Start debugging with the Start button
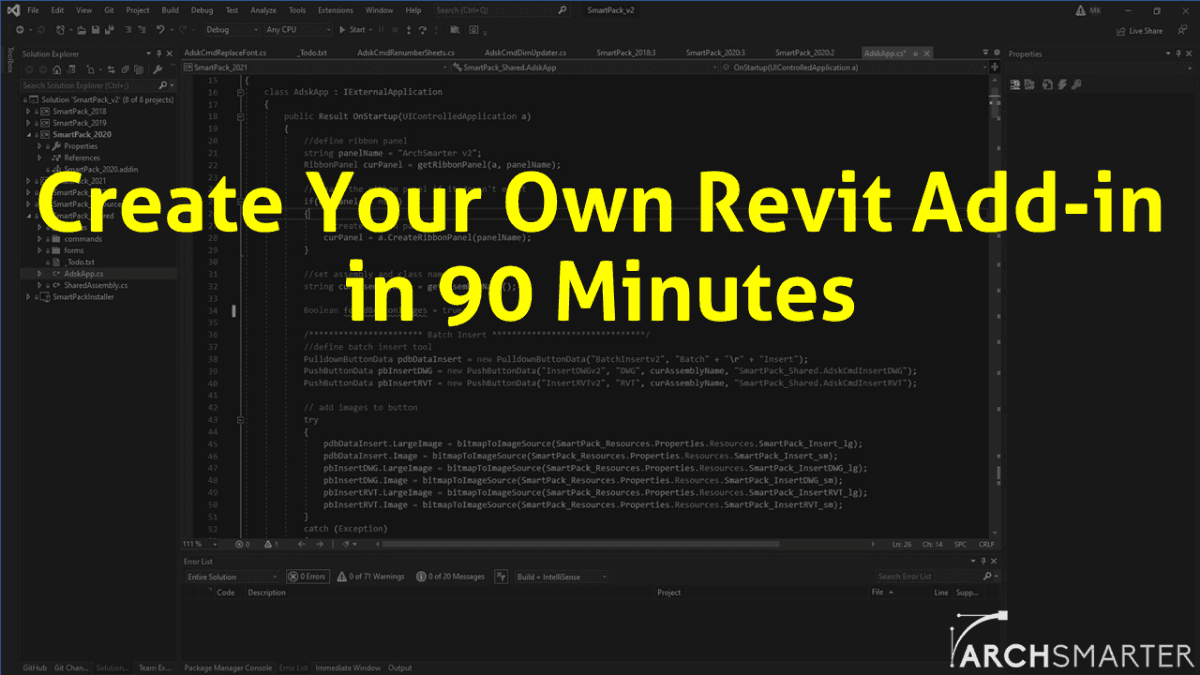The width and height of the screenshot is (1200, 675). point(353,30)
